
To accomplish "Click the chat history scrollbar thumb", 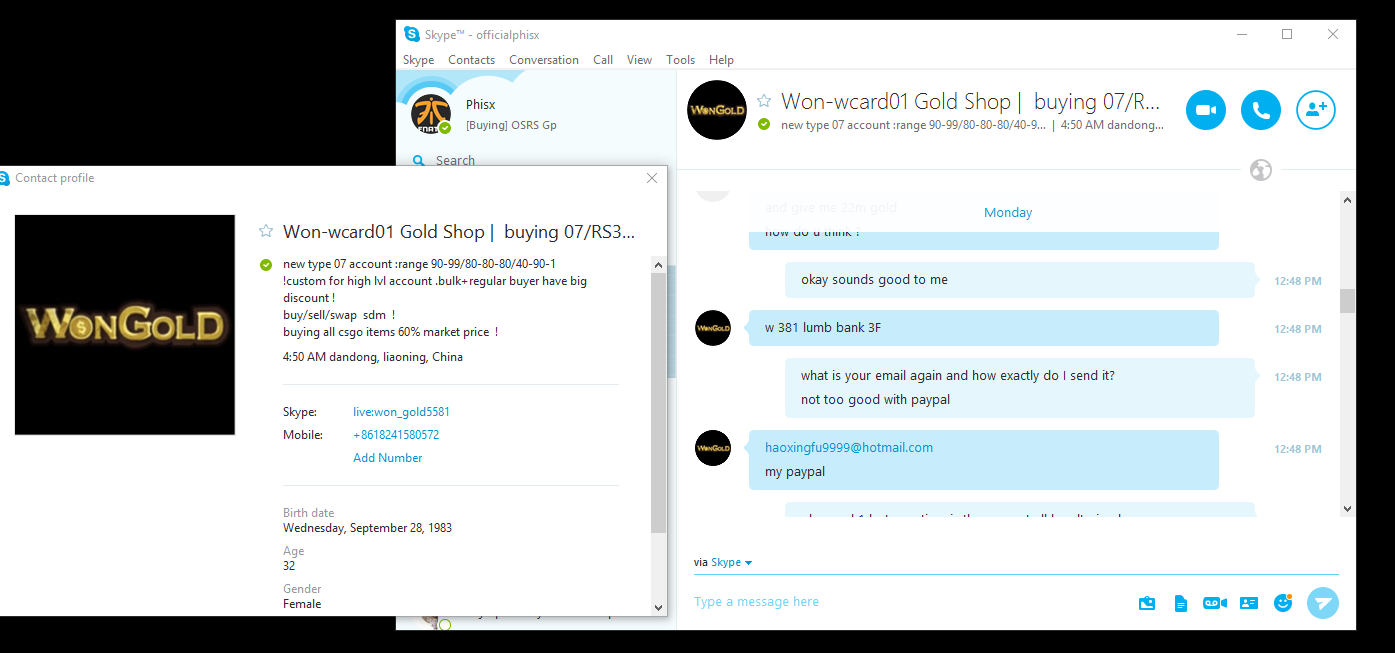I will tap(1347, 301).
